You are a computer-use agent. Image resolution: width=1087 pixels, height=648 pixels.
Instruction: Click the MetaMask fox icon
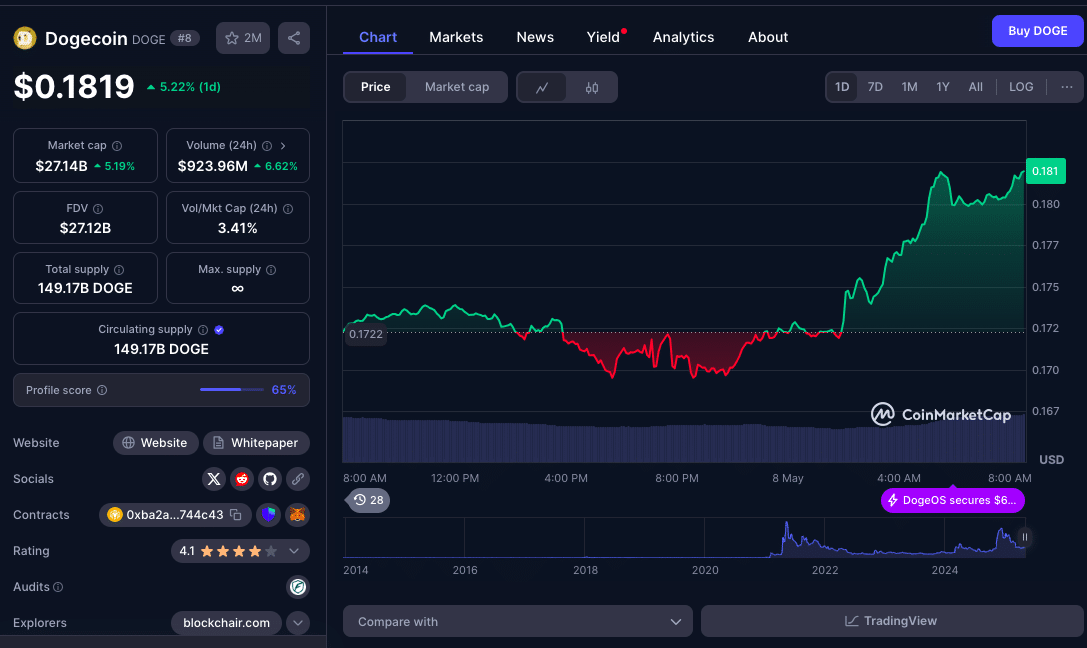pyautogui.click(x=297, y=515)
